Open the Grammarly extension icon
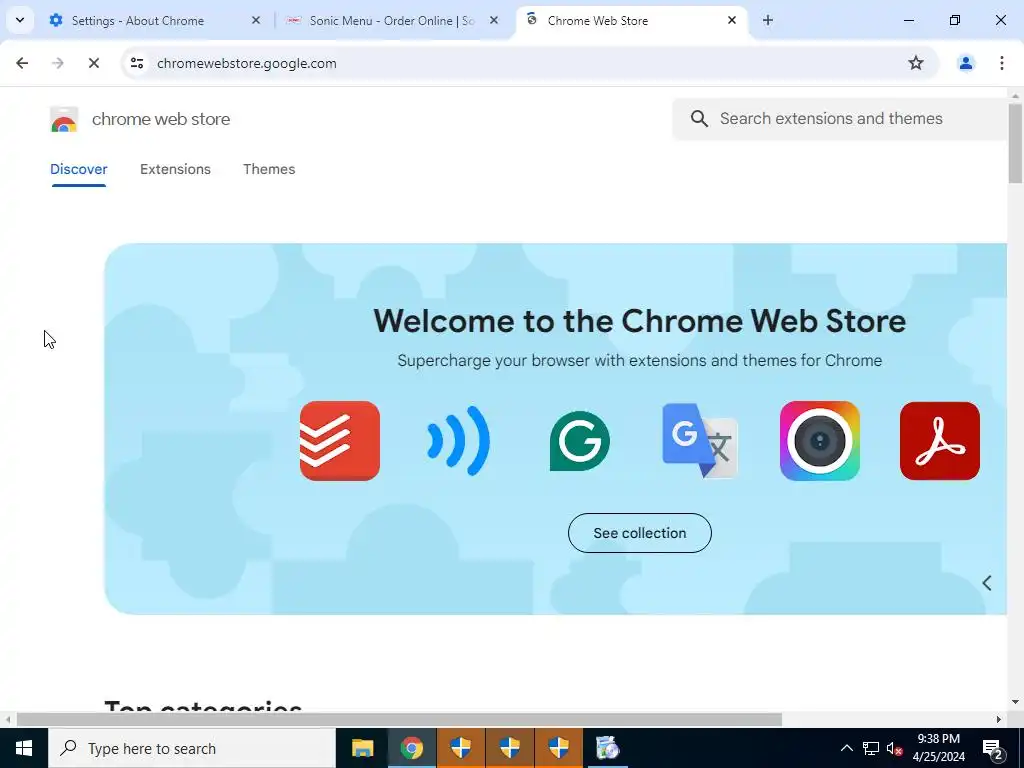The height and width of the screenshot is (768, 1024). (x=579, y=441)
